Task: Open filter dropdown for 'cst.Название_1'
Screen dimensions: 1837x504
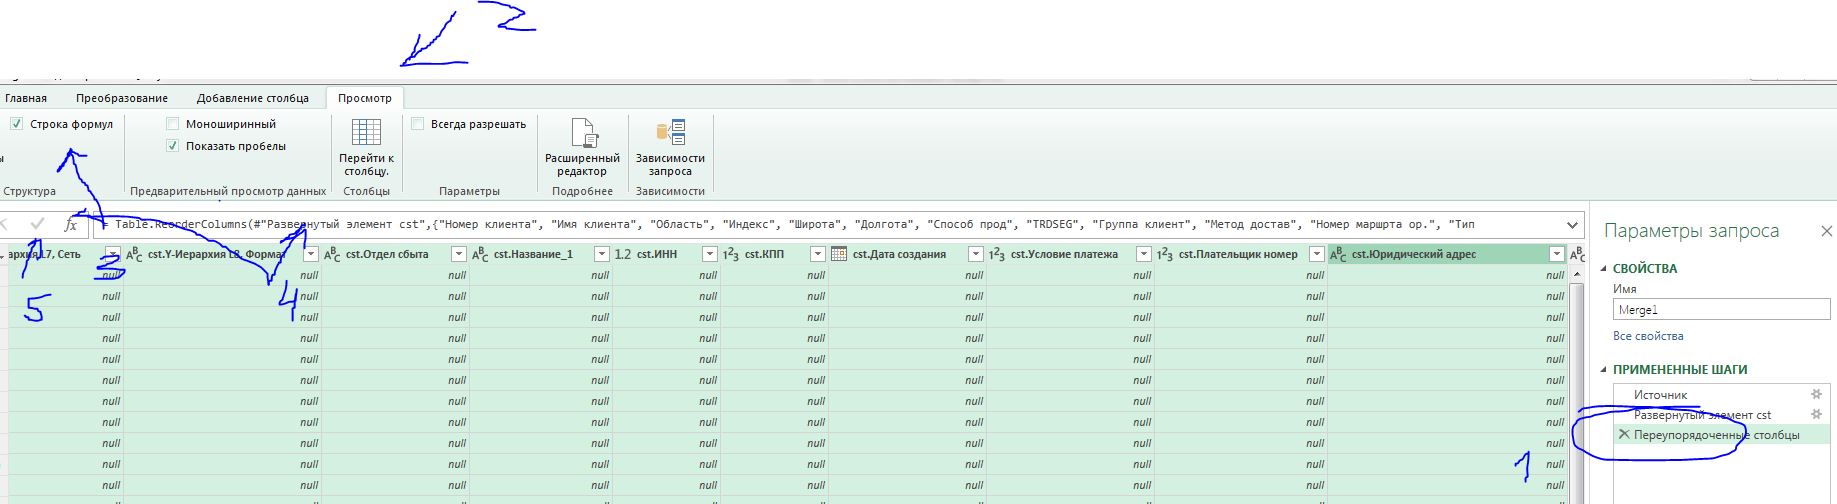Action: pos(600,254)
